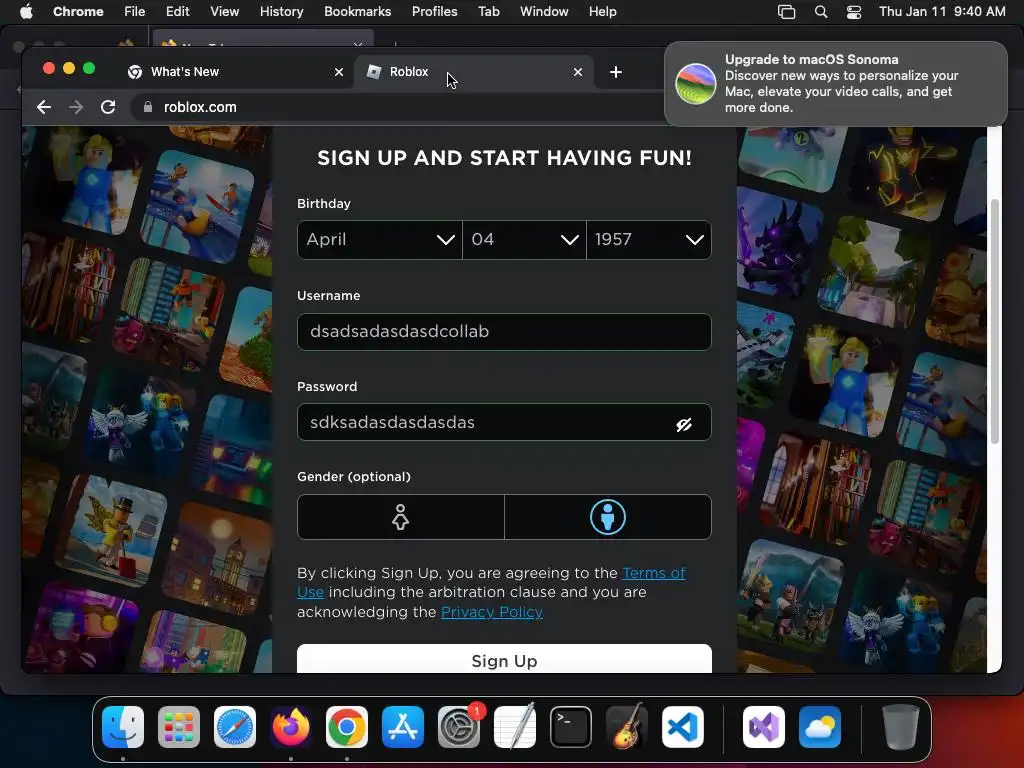Screen dimensions: 1024x768
Task: Open the Weather app from the dock
Action: pos(820,727)
